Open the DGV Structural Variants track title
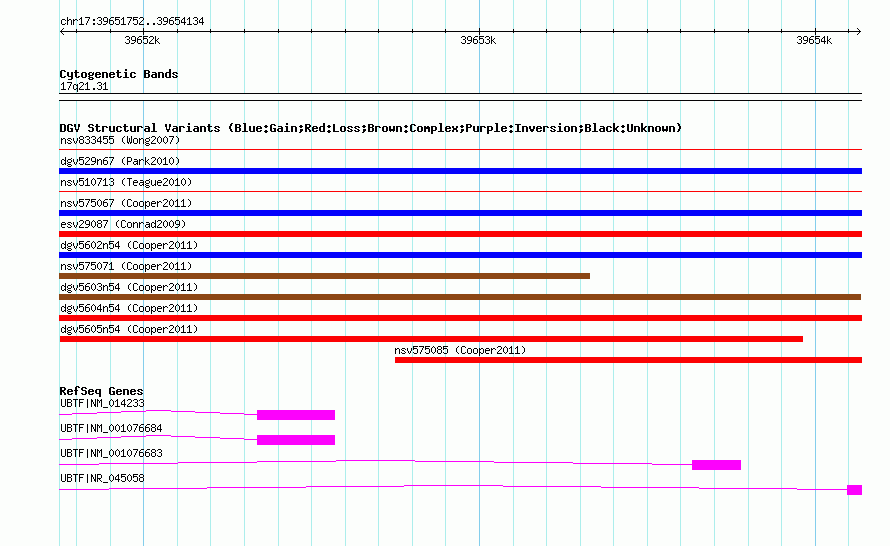Image resolution: width=890 pixels, height=546 pixels. (x=371, y=128)
